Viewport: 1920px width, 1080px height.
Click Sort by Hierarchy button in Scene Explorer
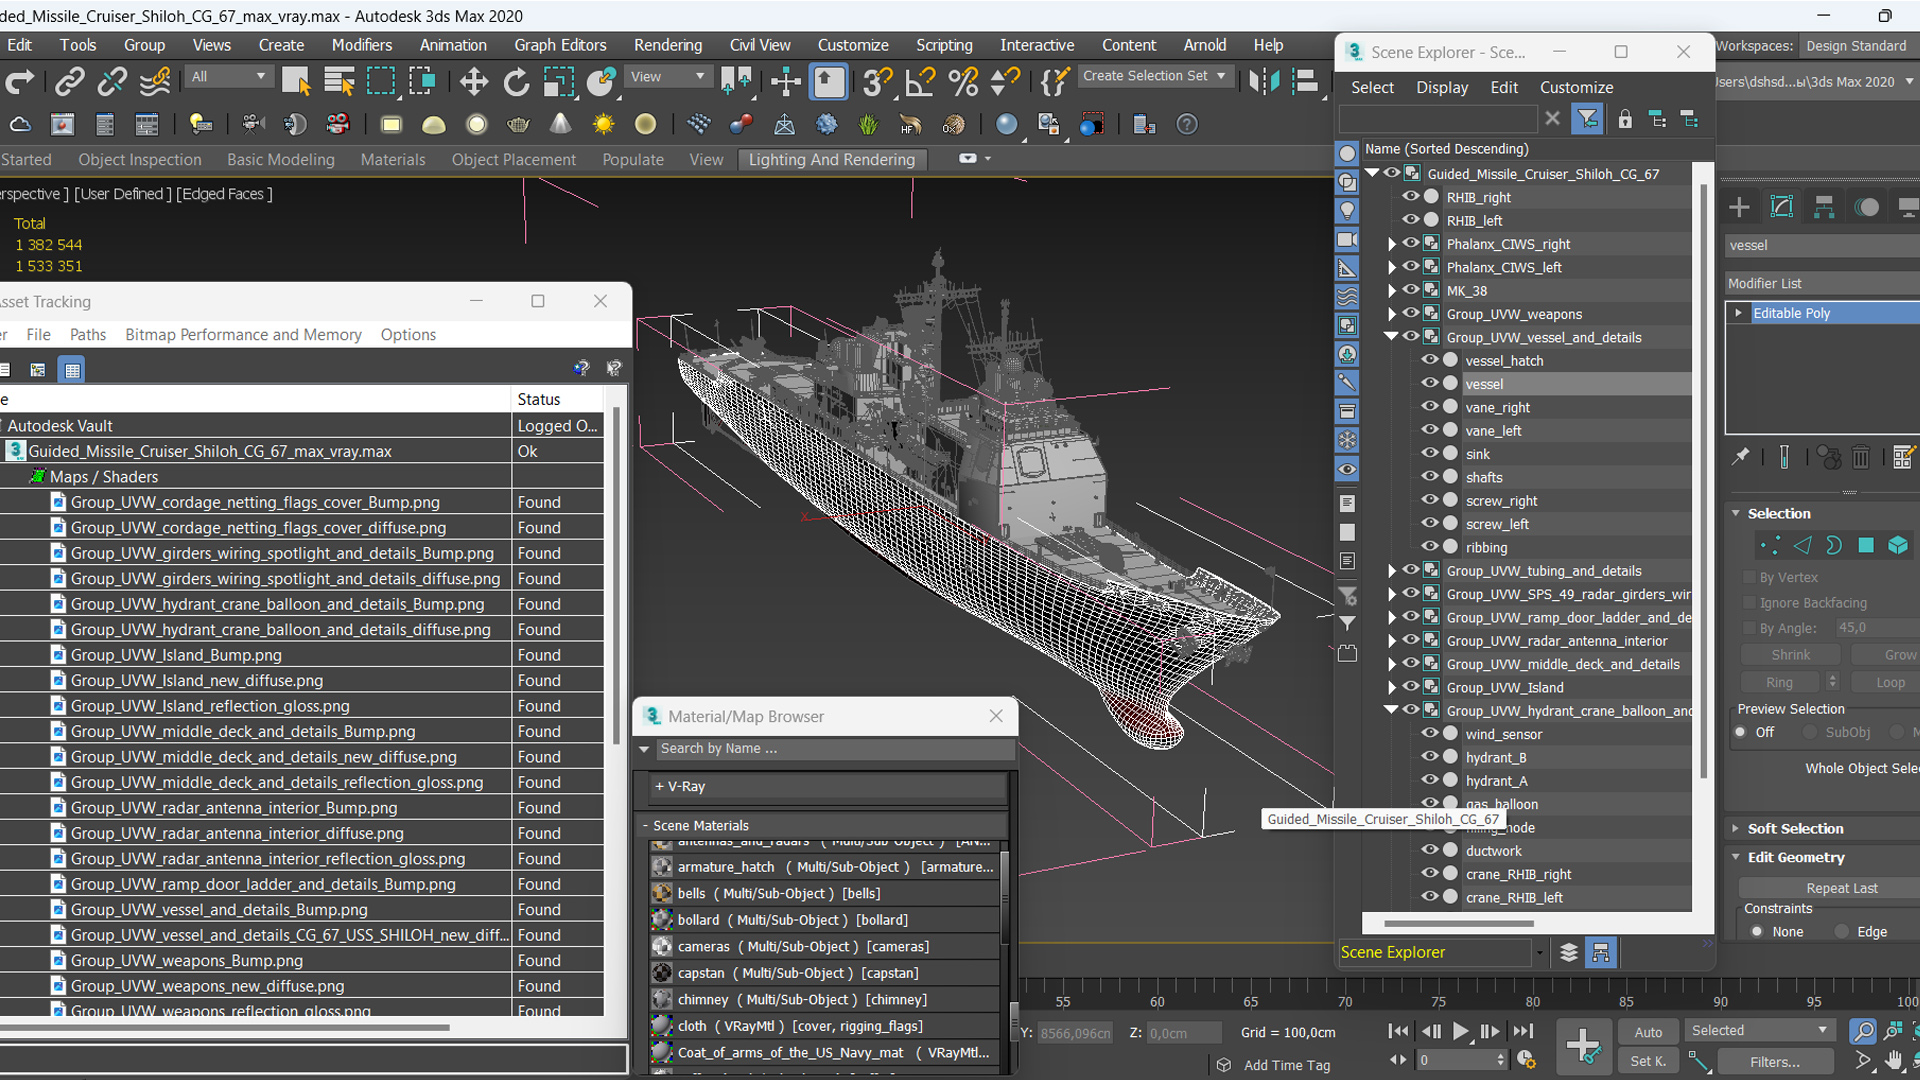1601,953
